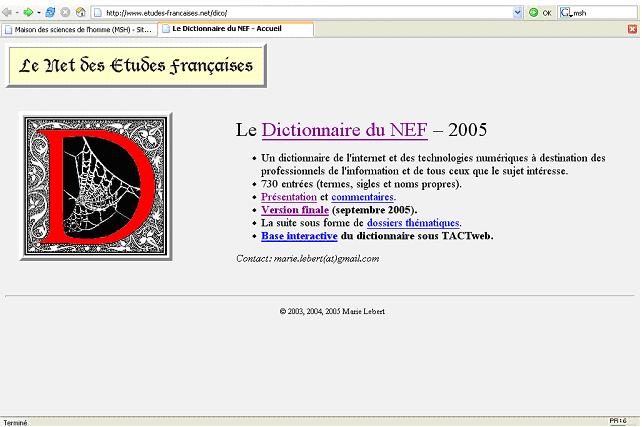Click the browser Back arrow

tap(7, 12)
